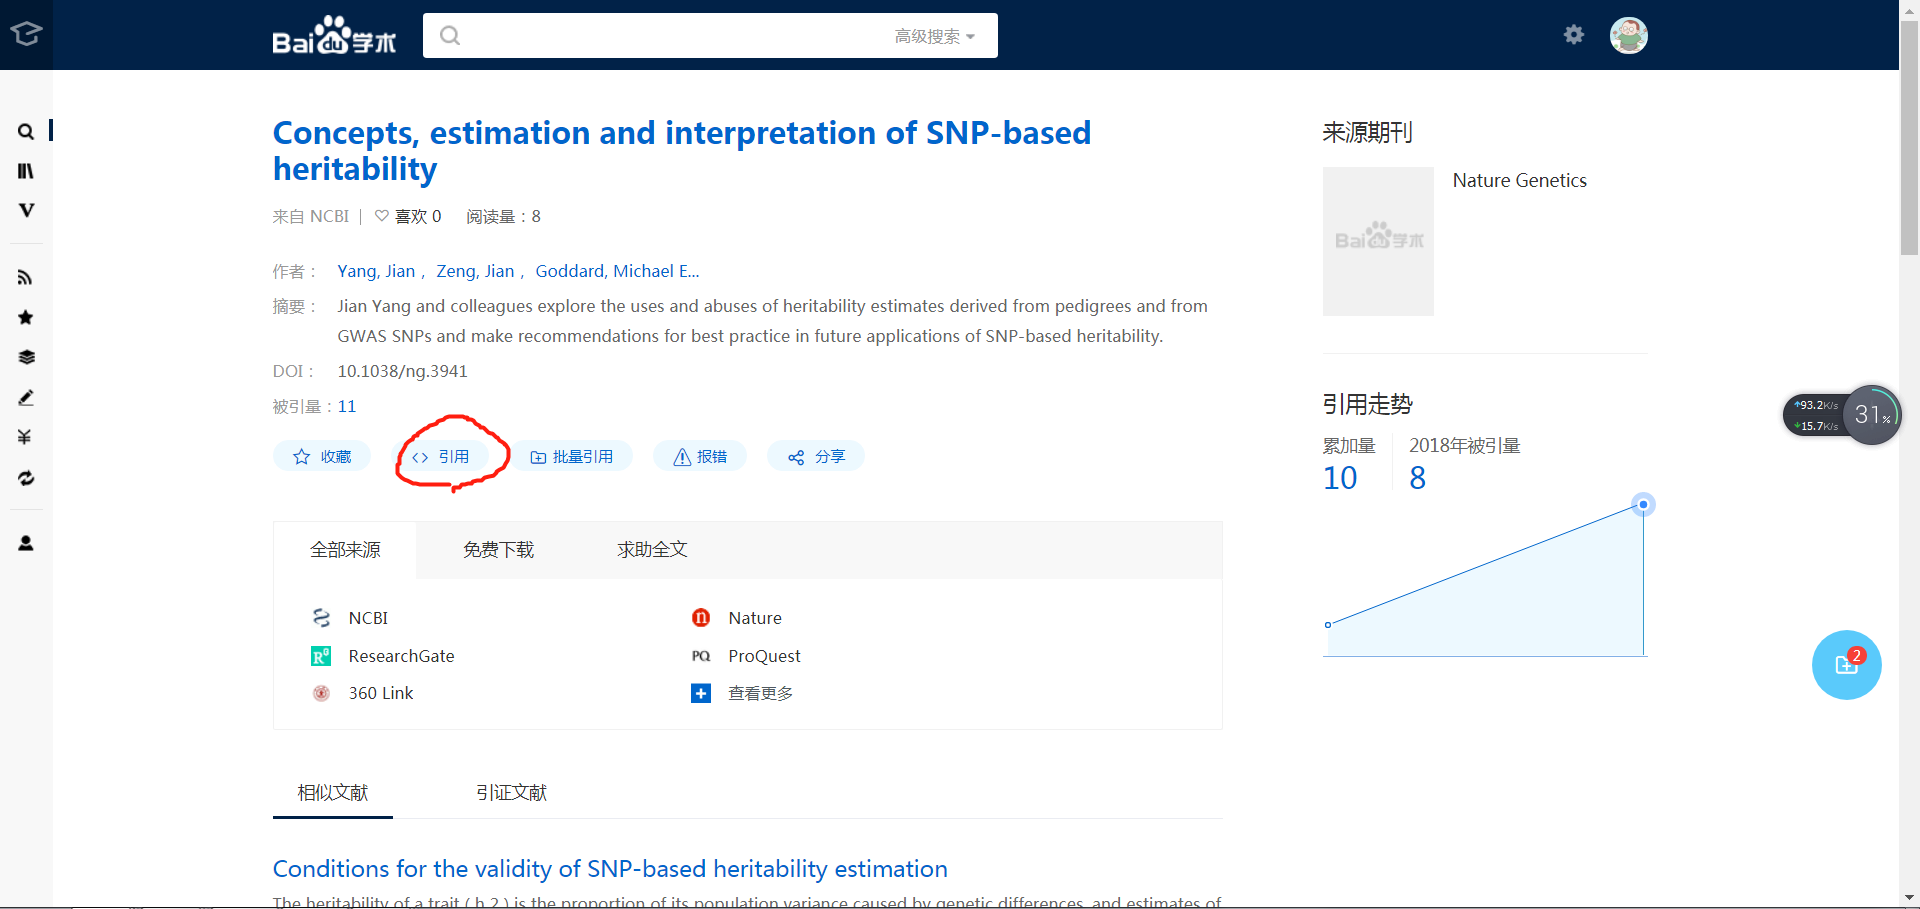Click the citation count 11 link

[x=347, y=406]
